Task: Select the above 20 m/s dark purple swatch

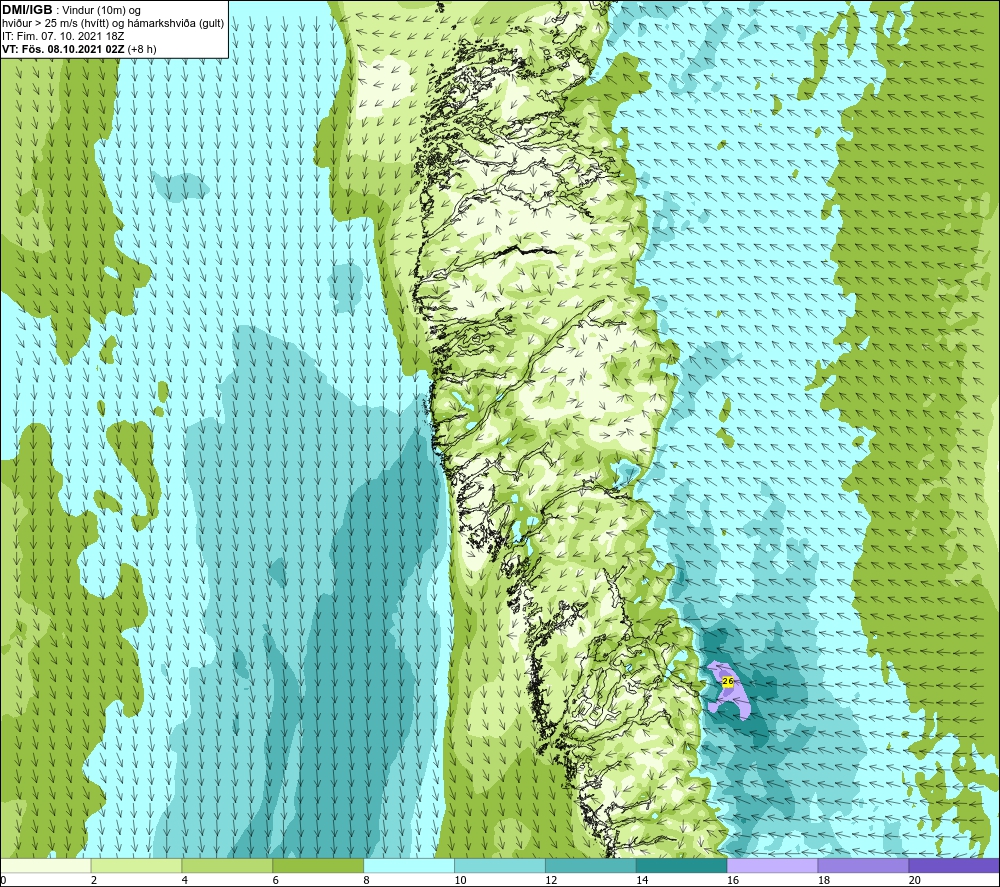Action: (x=953, y=865)
